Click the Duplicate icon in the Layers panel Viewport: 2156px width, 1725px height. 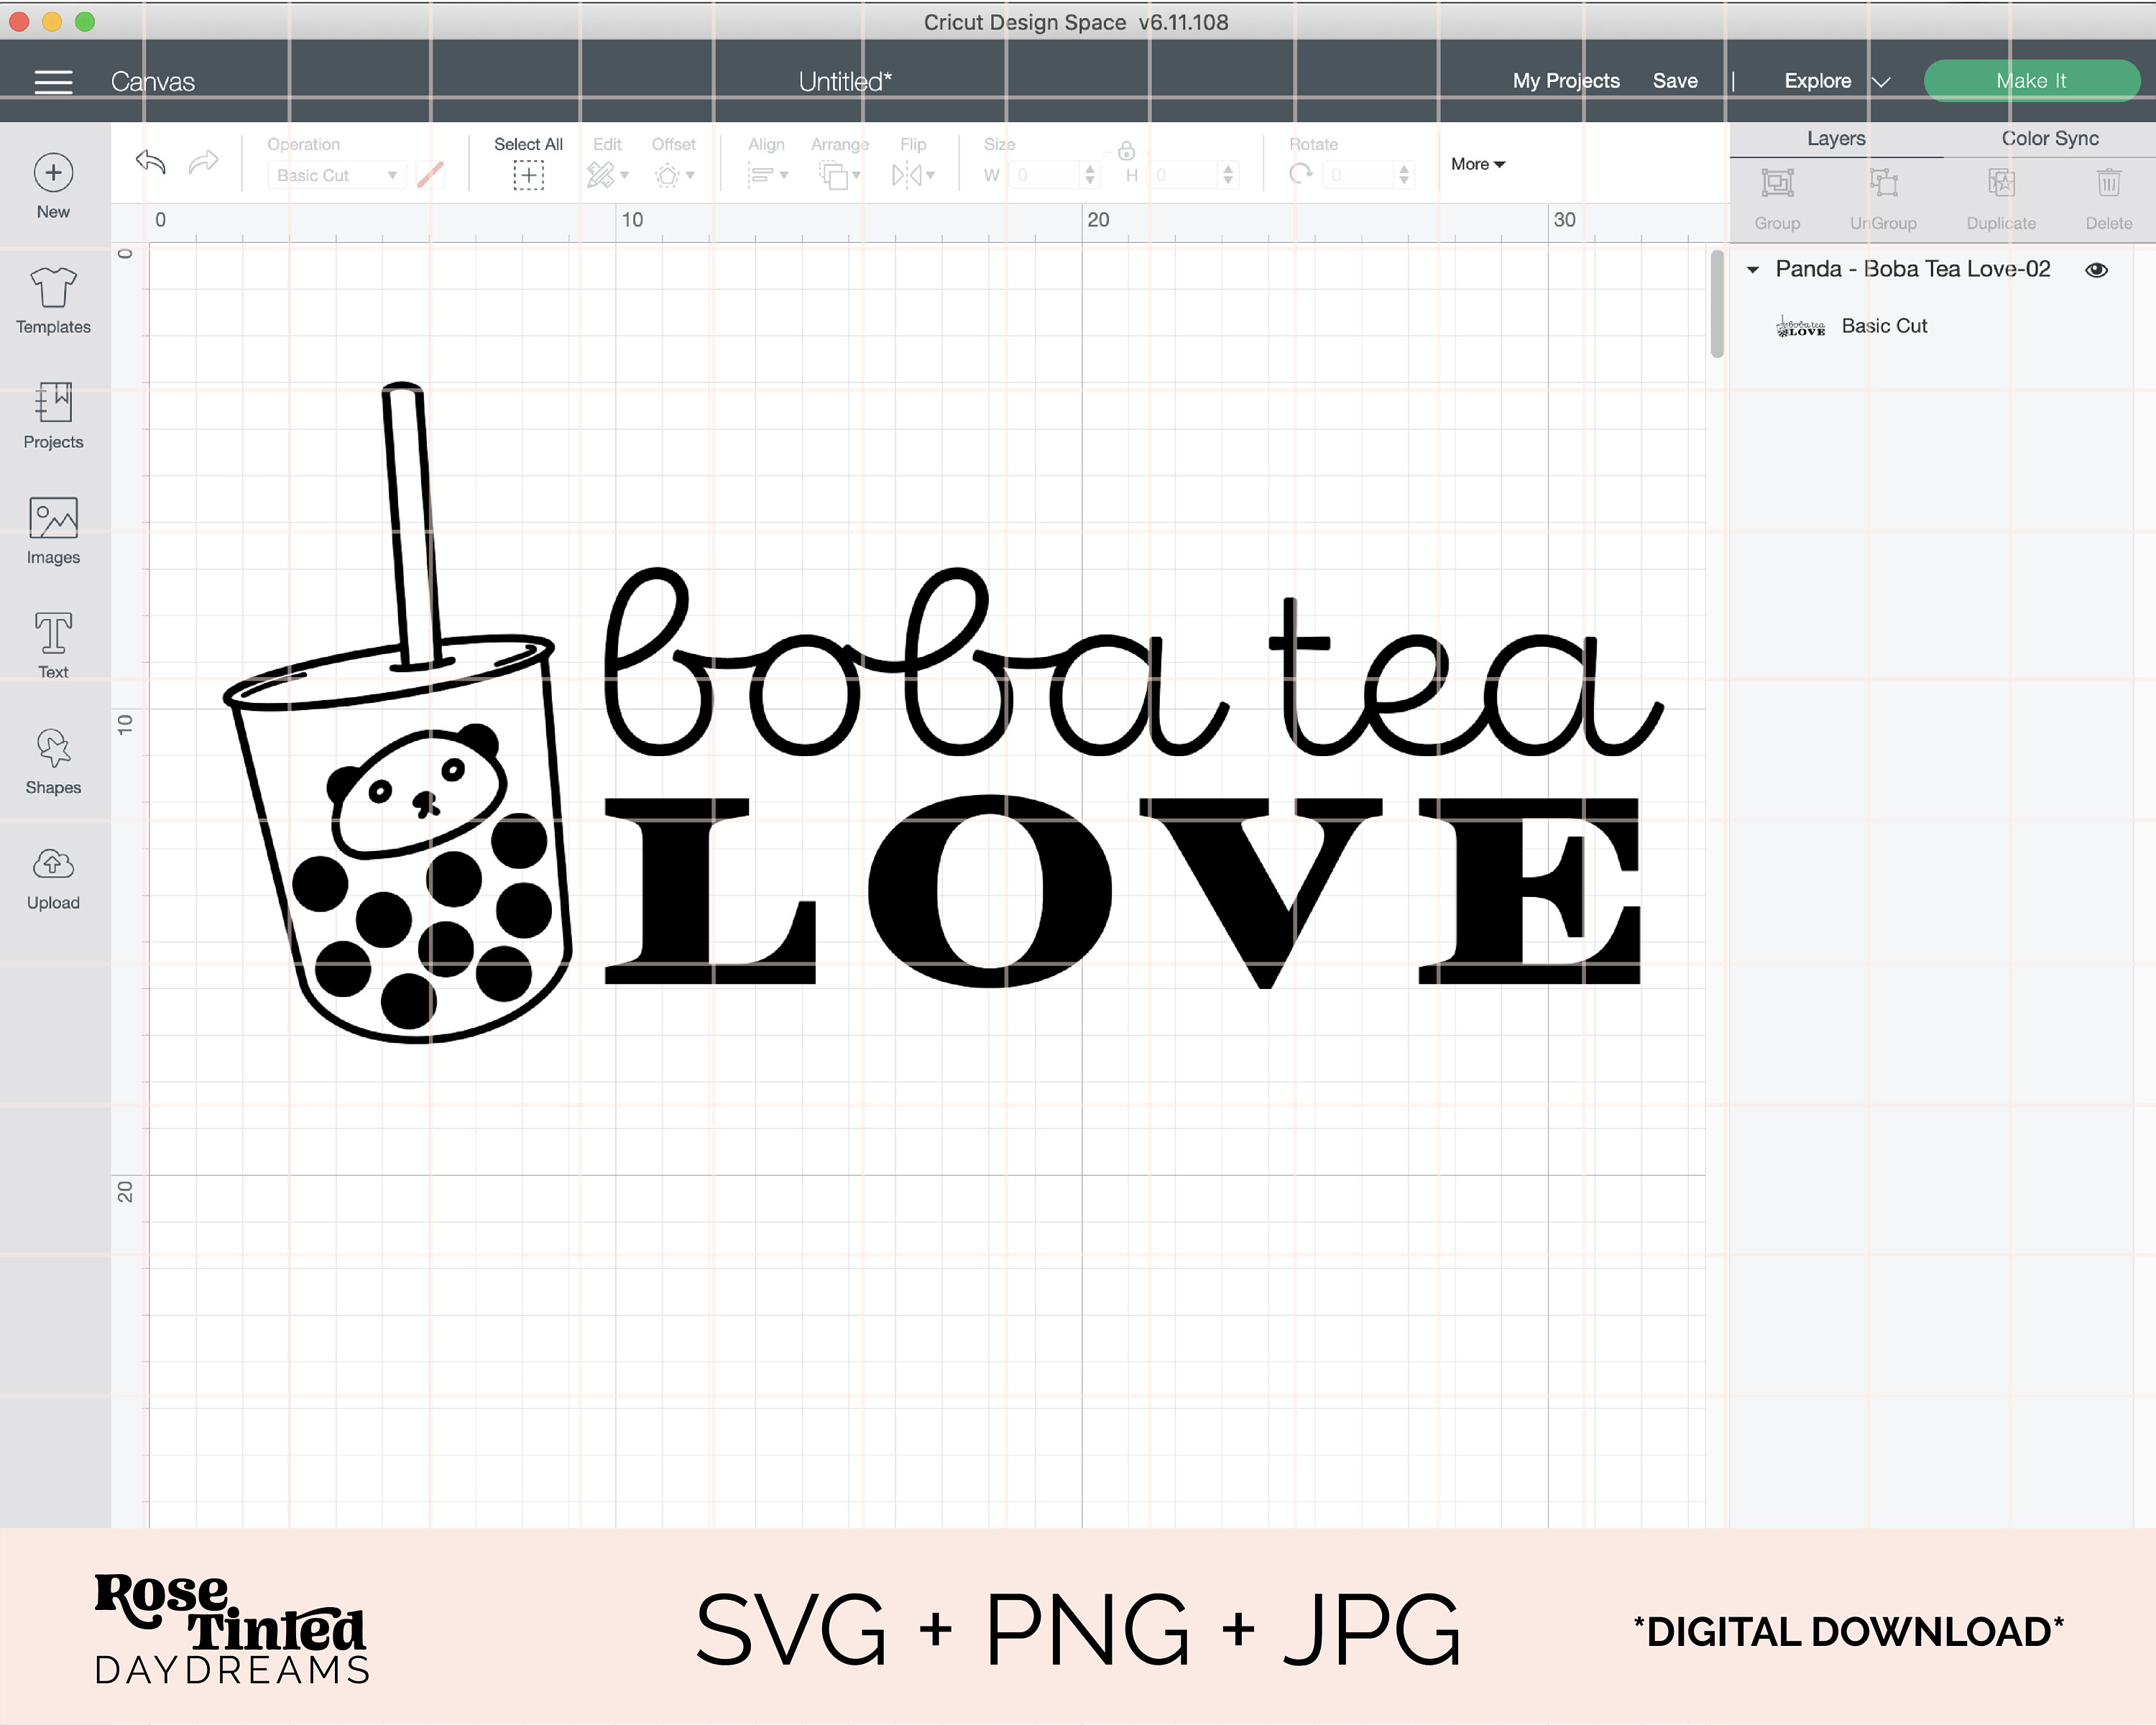2000,183
